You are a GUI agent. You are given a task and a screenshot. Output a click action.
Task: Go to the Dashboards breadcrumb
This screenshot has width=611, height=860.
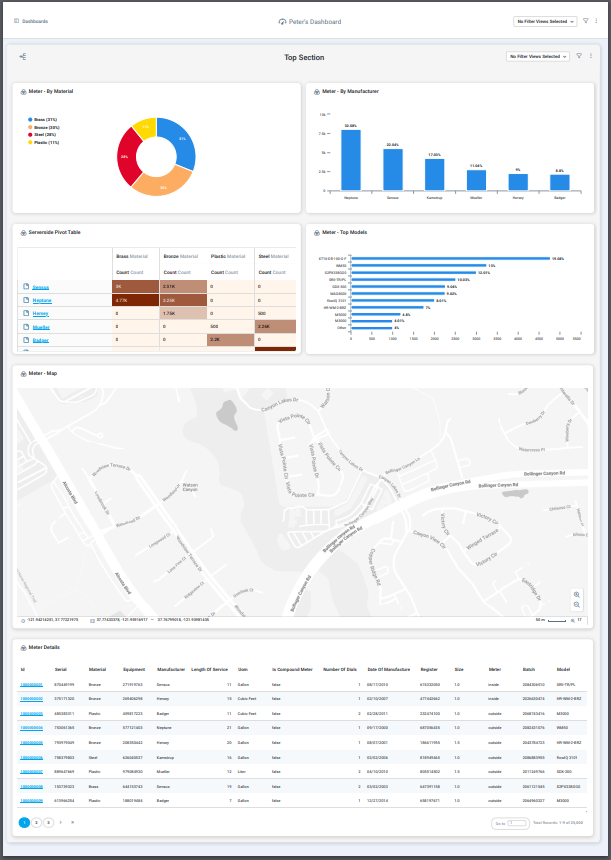[33, 20]
